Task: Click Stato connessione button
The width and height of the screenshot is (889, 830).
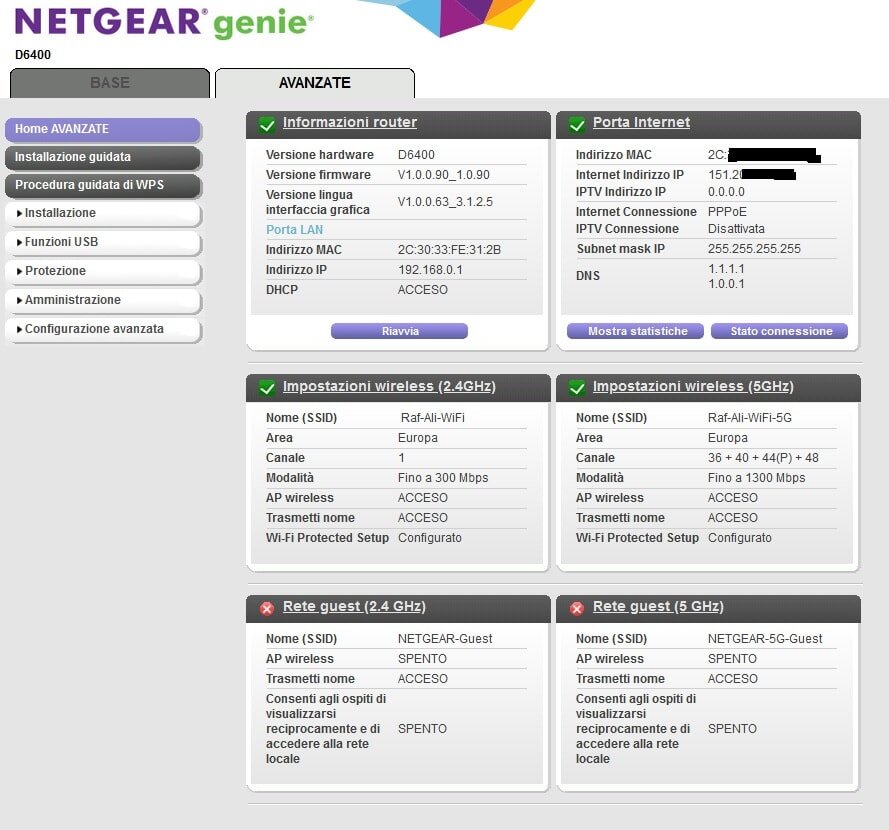Action: (x=780, y=331)
